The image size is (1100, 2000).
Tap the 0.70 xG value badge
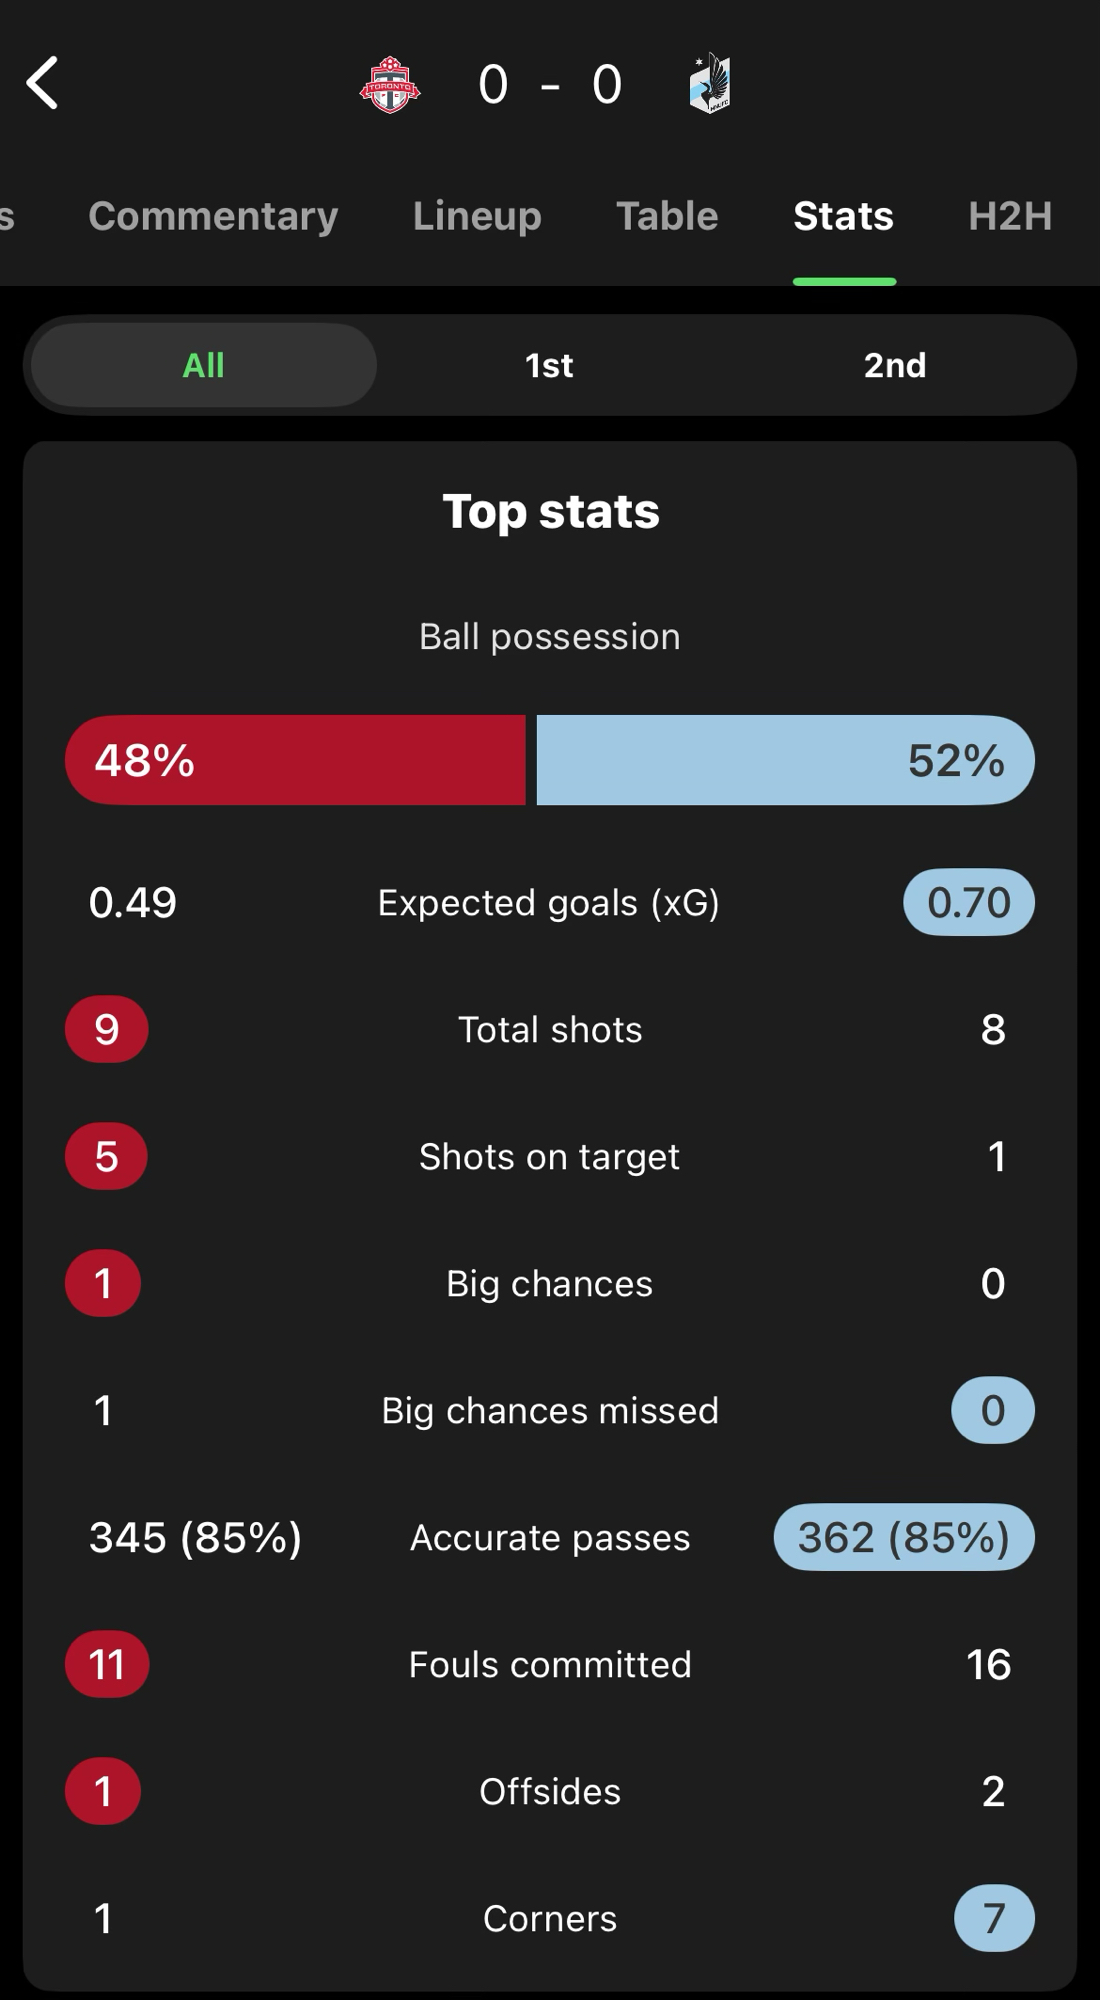pyautogui.click(x=968, y=903)
